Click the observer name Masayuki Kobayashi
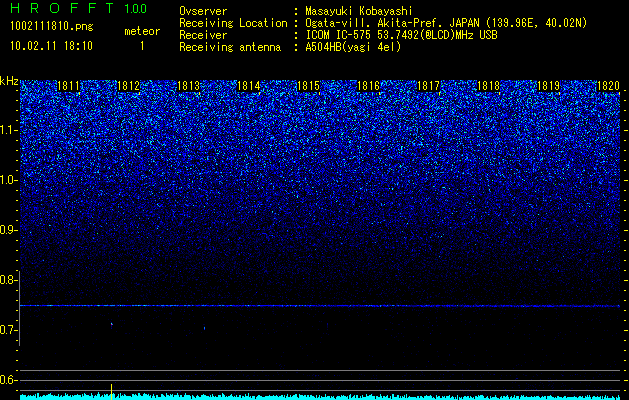Screen dimensions: 629x400 pyautogui.click(x=359, y=11)
